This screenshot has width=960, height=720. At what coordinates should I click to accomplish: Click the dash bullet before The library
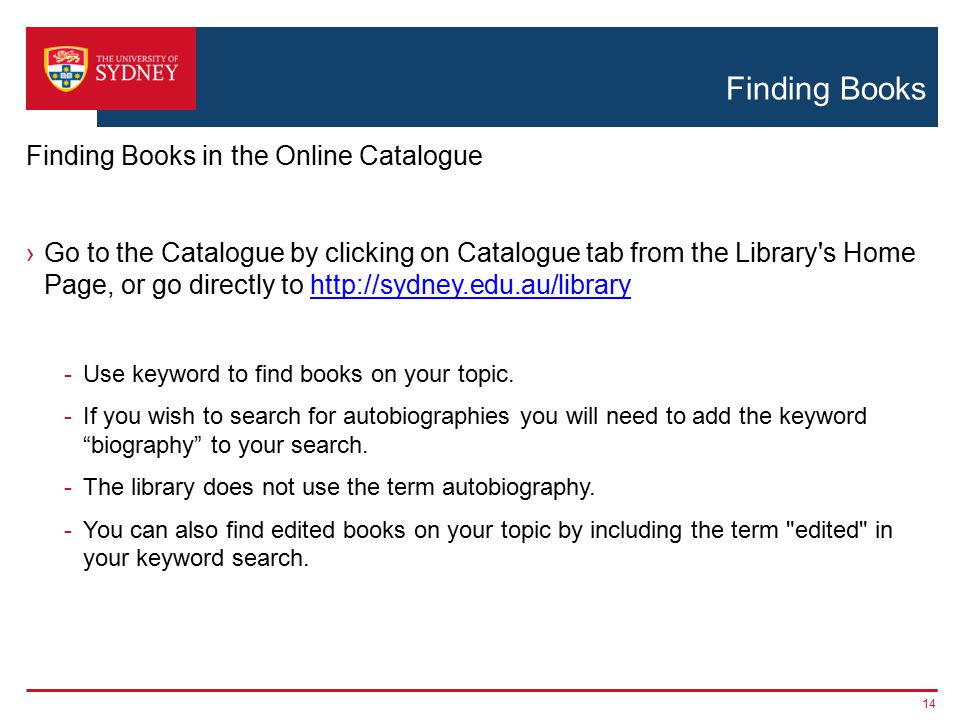68,488
